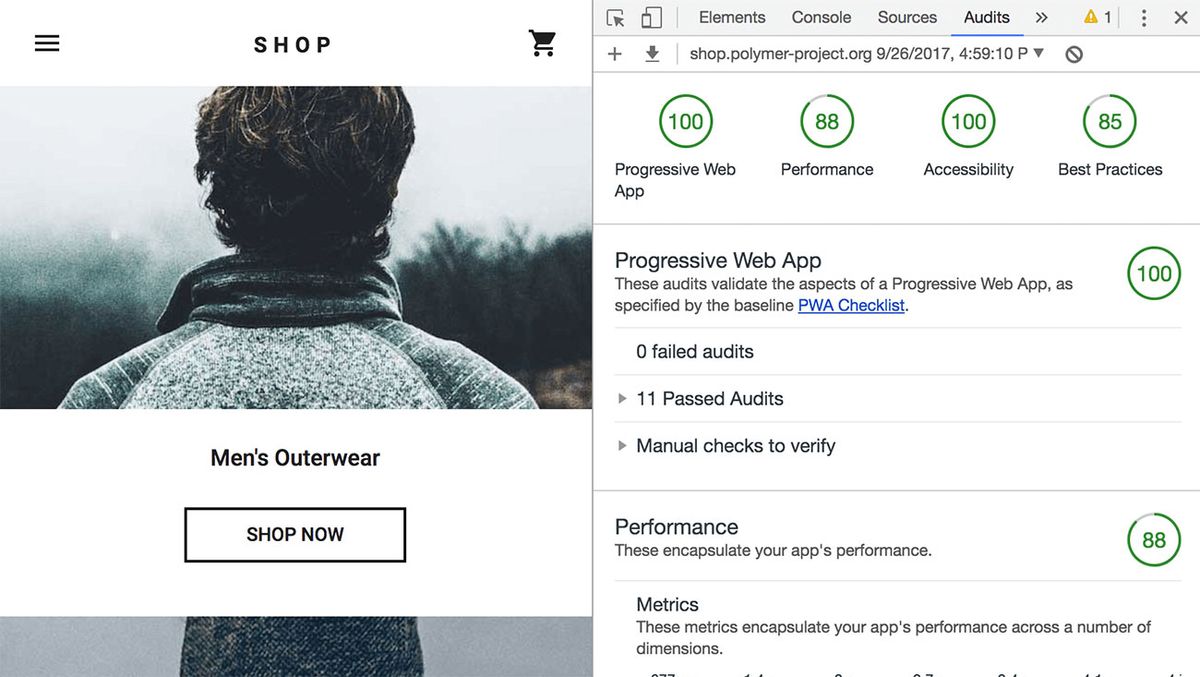Clear audits using the block icon
This screenshot has height=677, width=1200.
click(1075, 53)
